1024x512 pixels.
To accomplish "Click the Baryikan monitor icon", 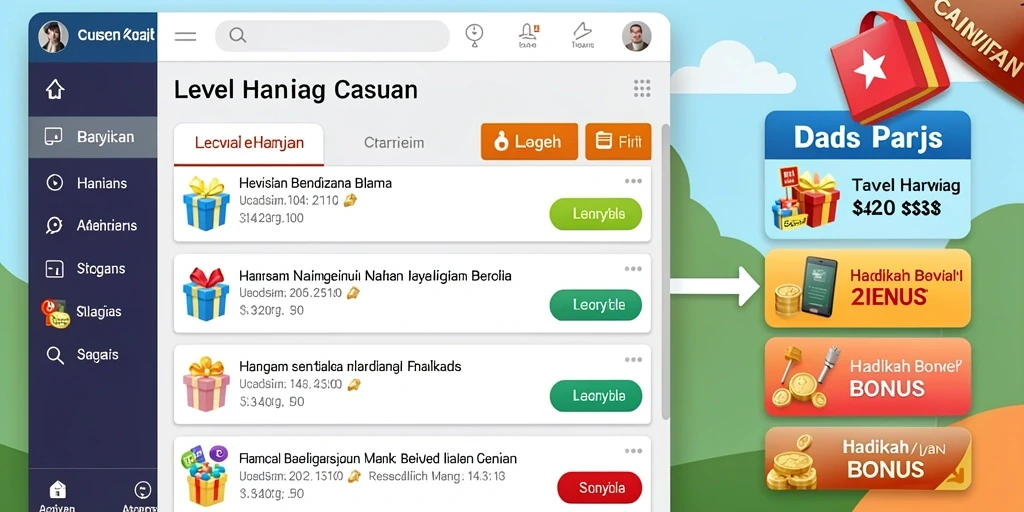I will [x=54, y=136].
